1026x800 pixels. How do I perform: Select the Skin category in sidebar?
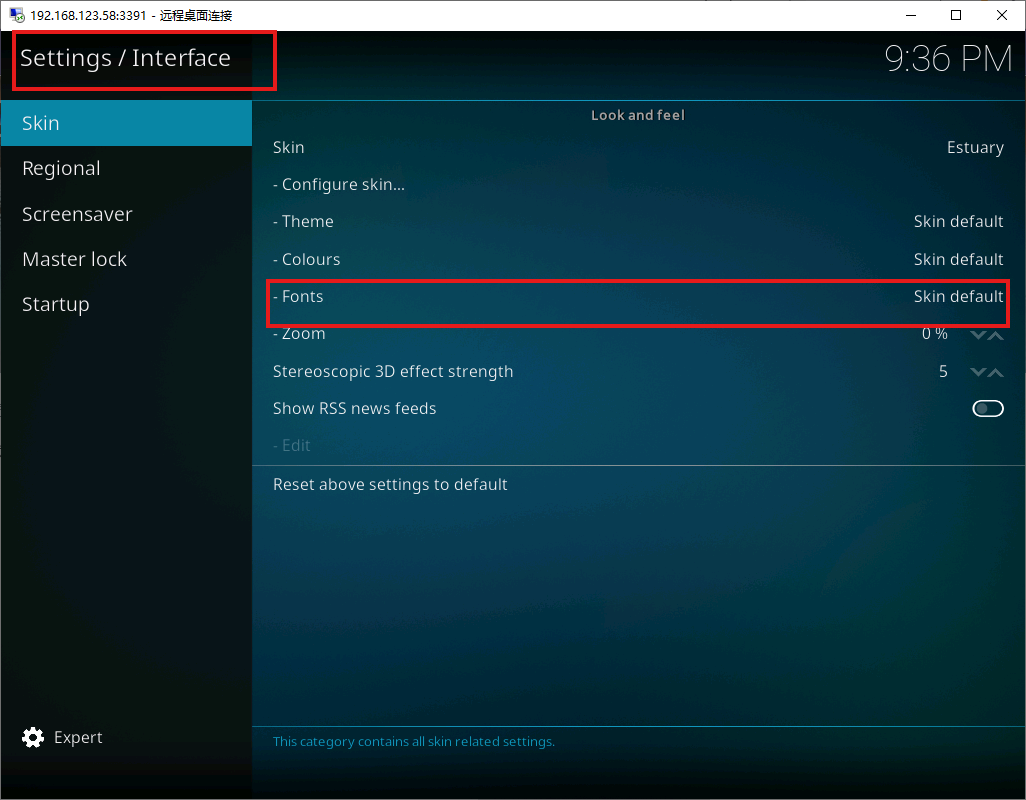pyautogui.click(x=125, y=123)
